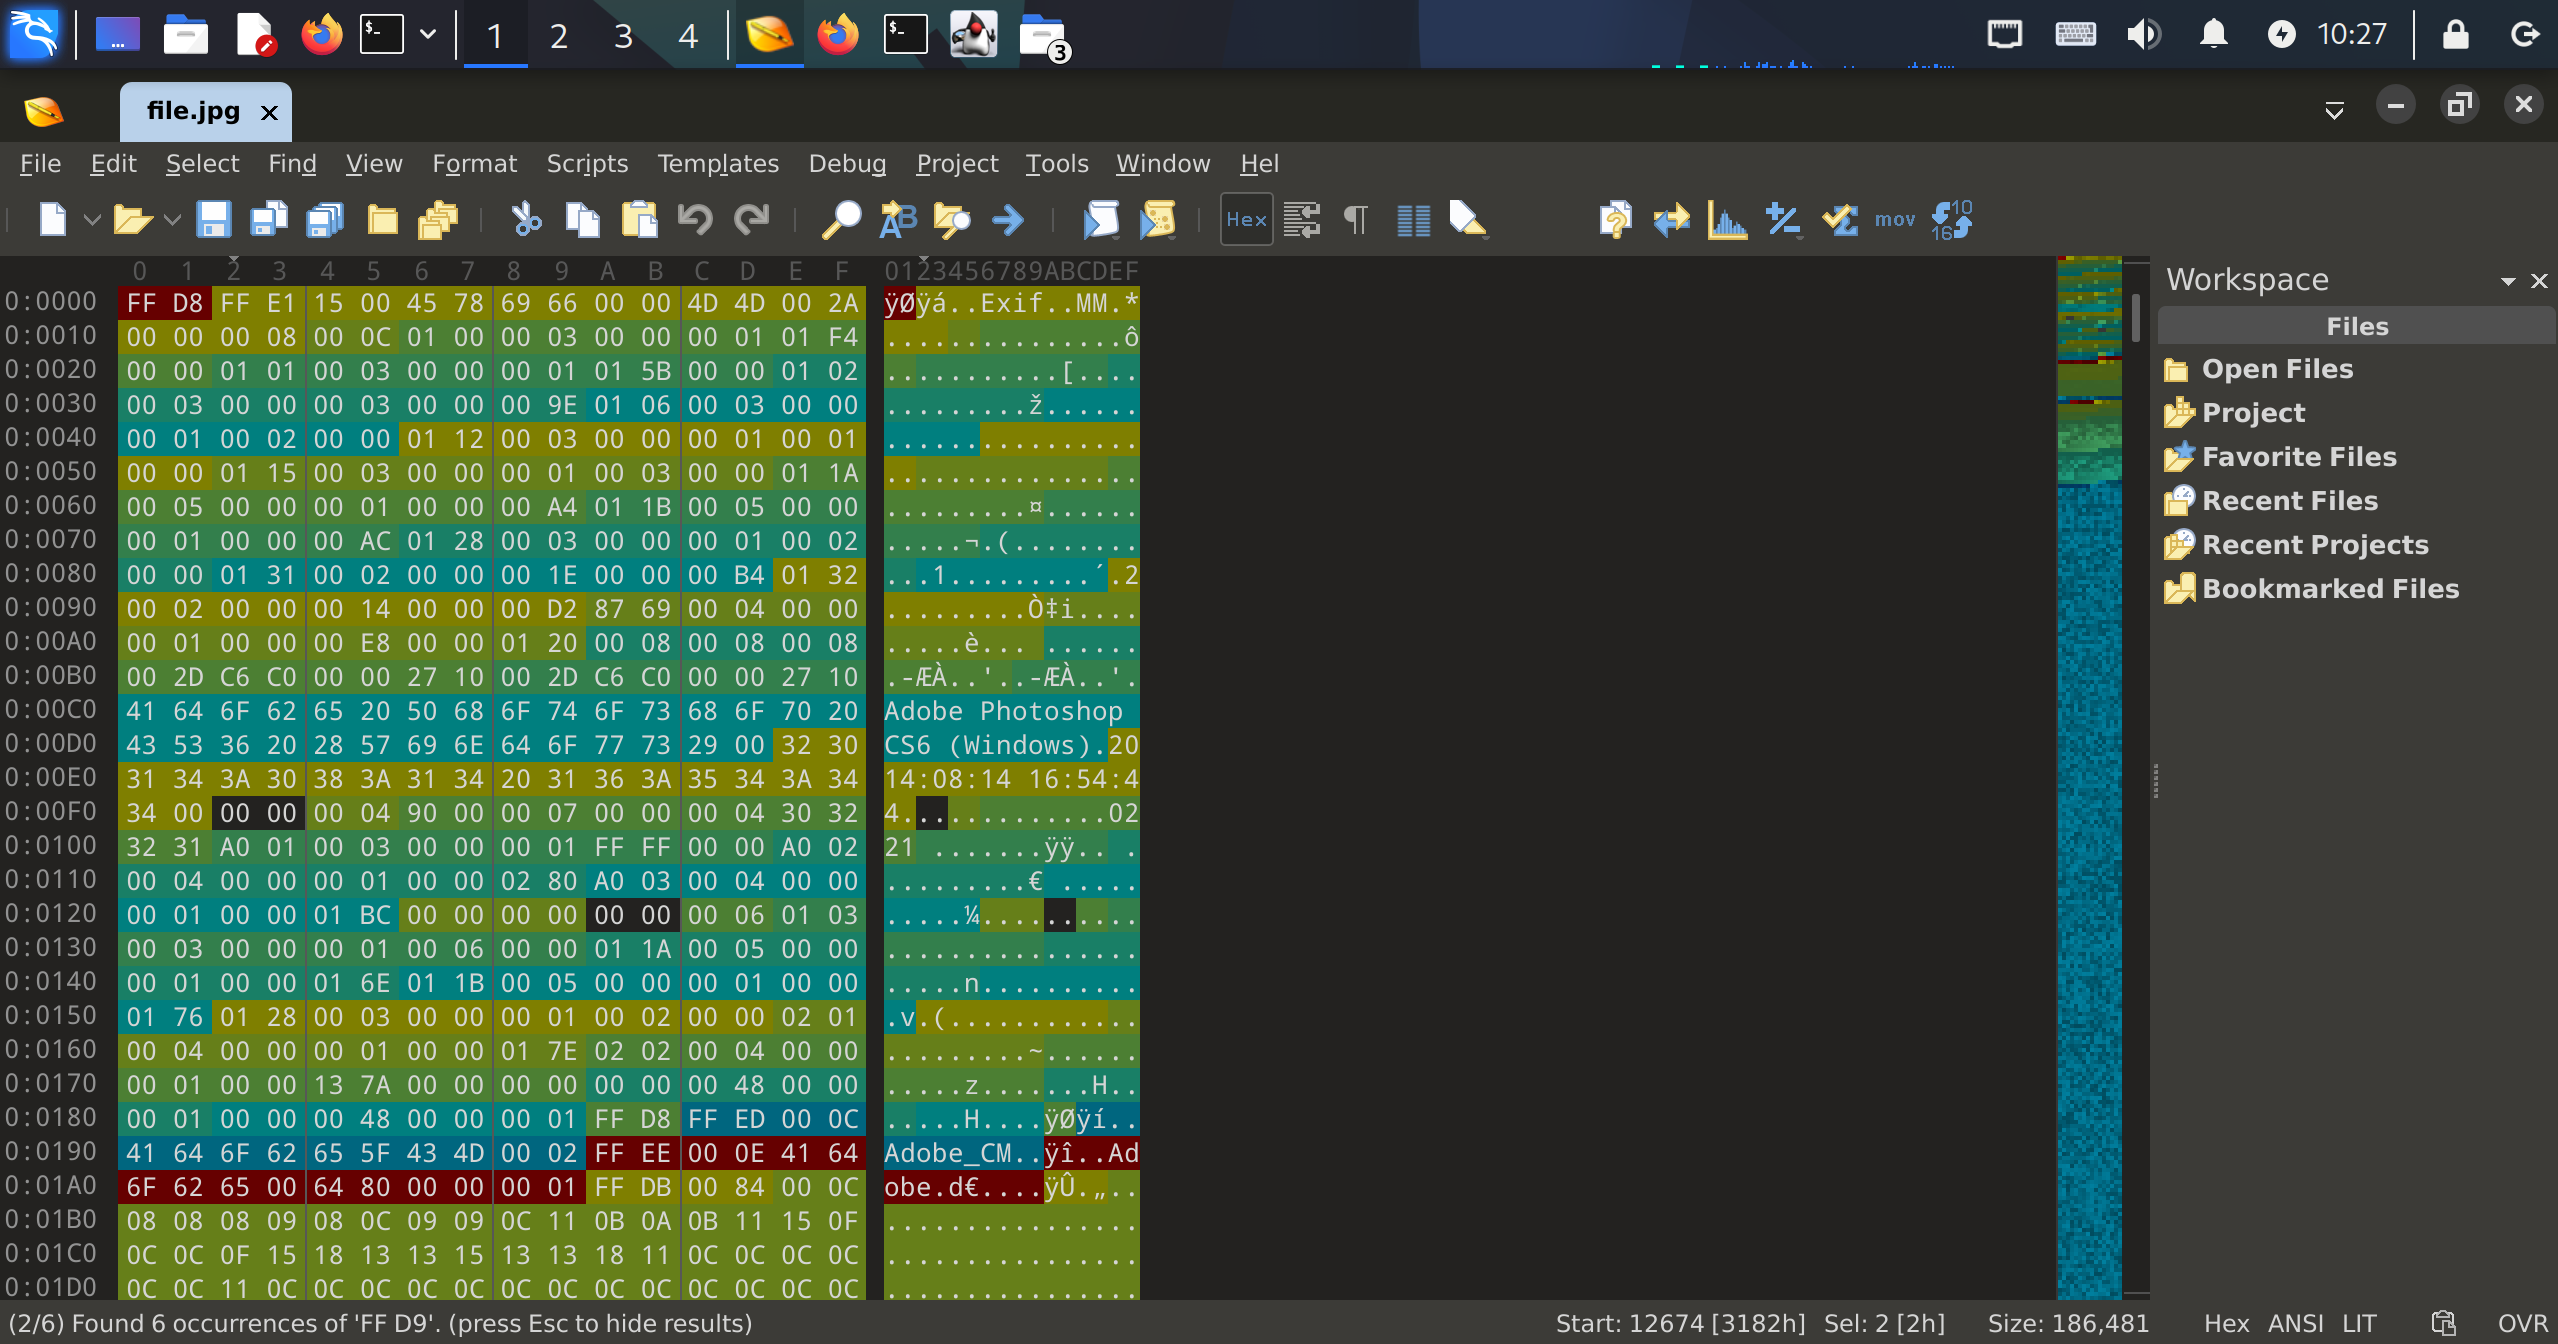Open the Calculator plus-minus icon

[x=1783, y=219]
